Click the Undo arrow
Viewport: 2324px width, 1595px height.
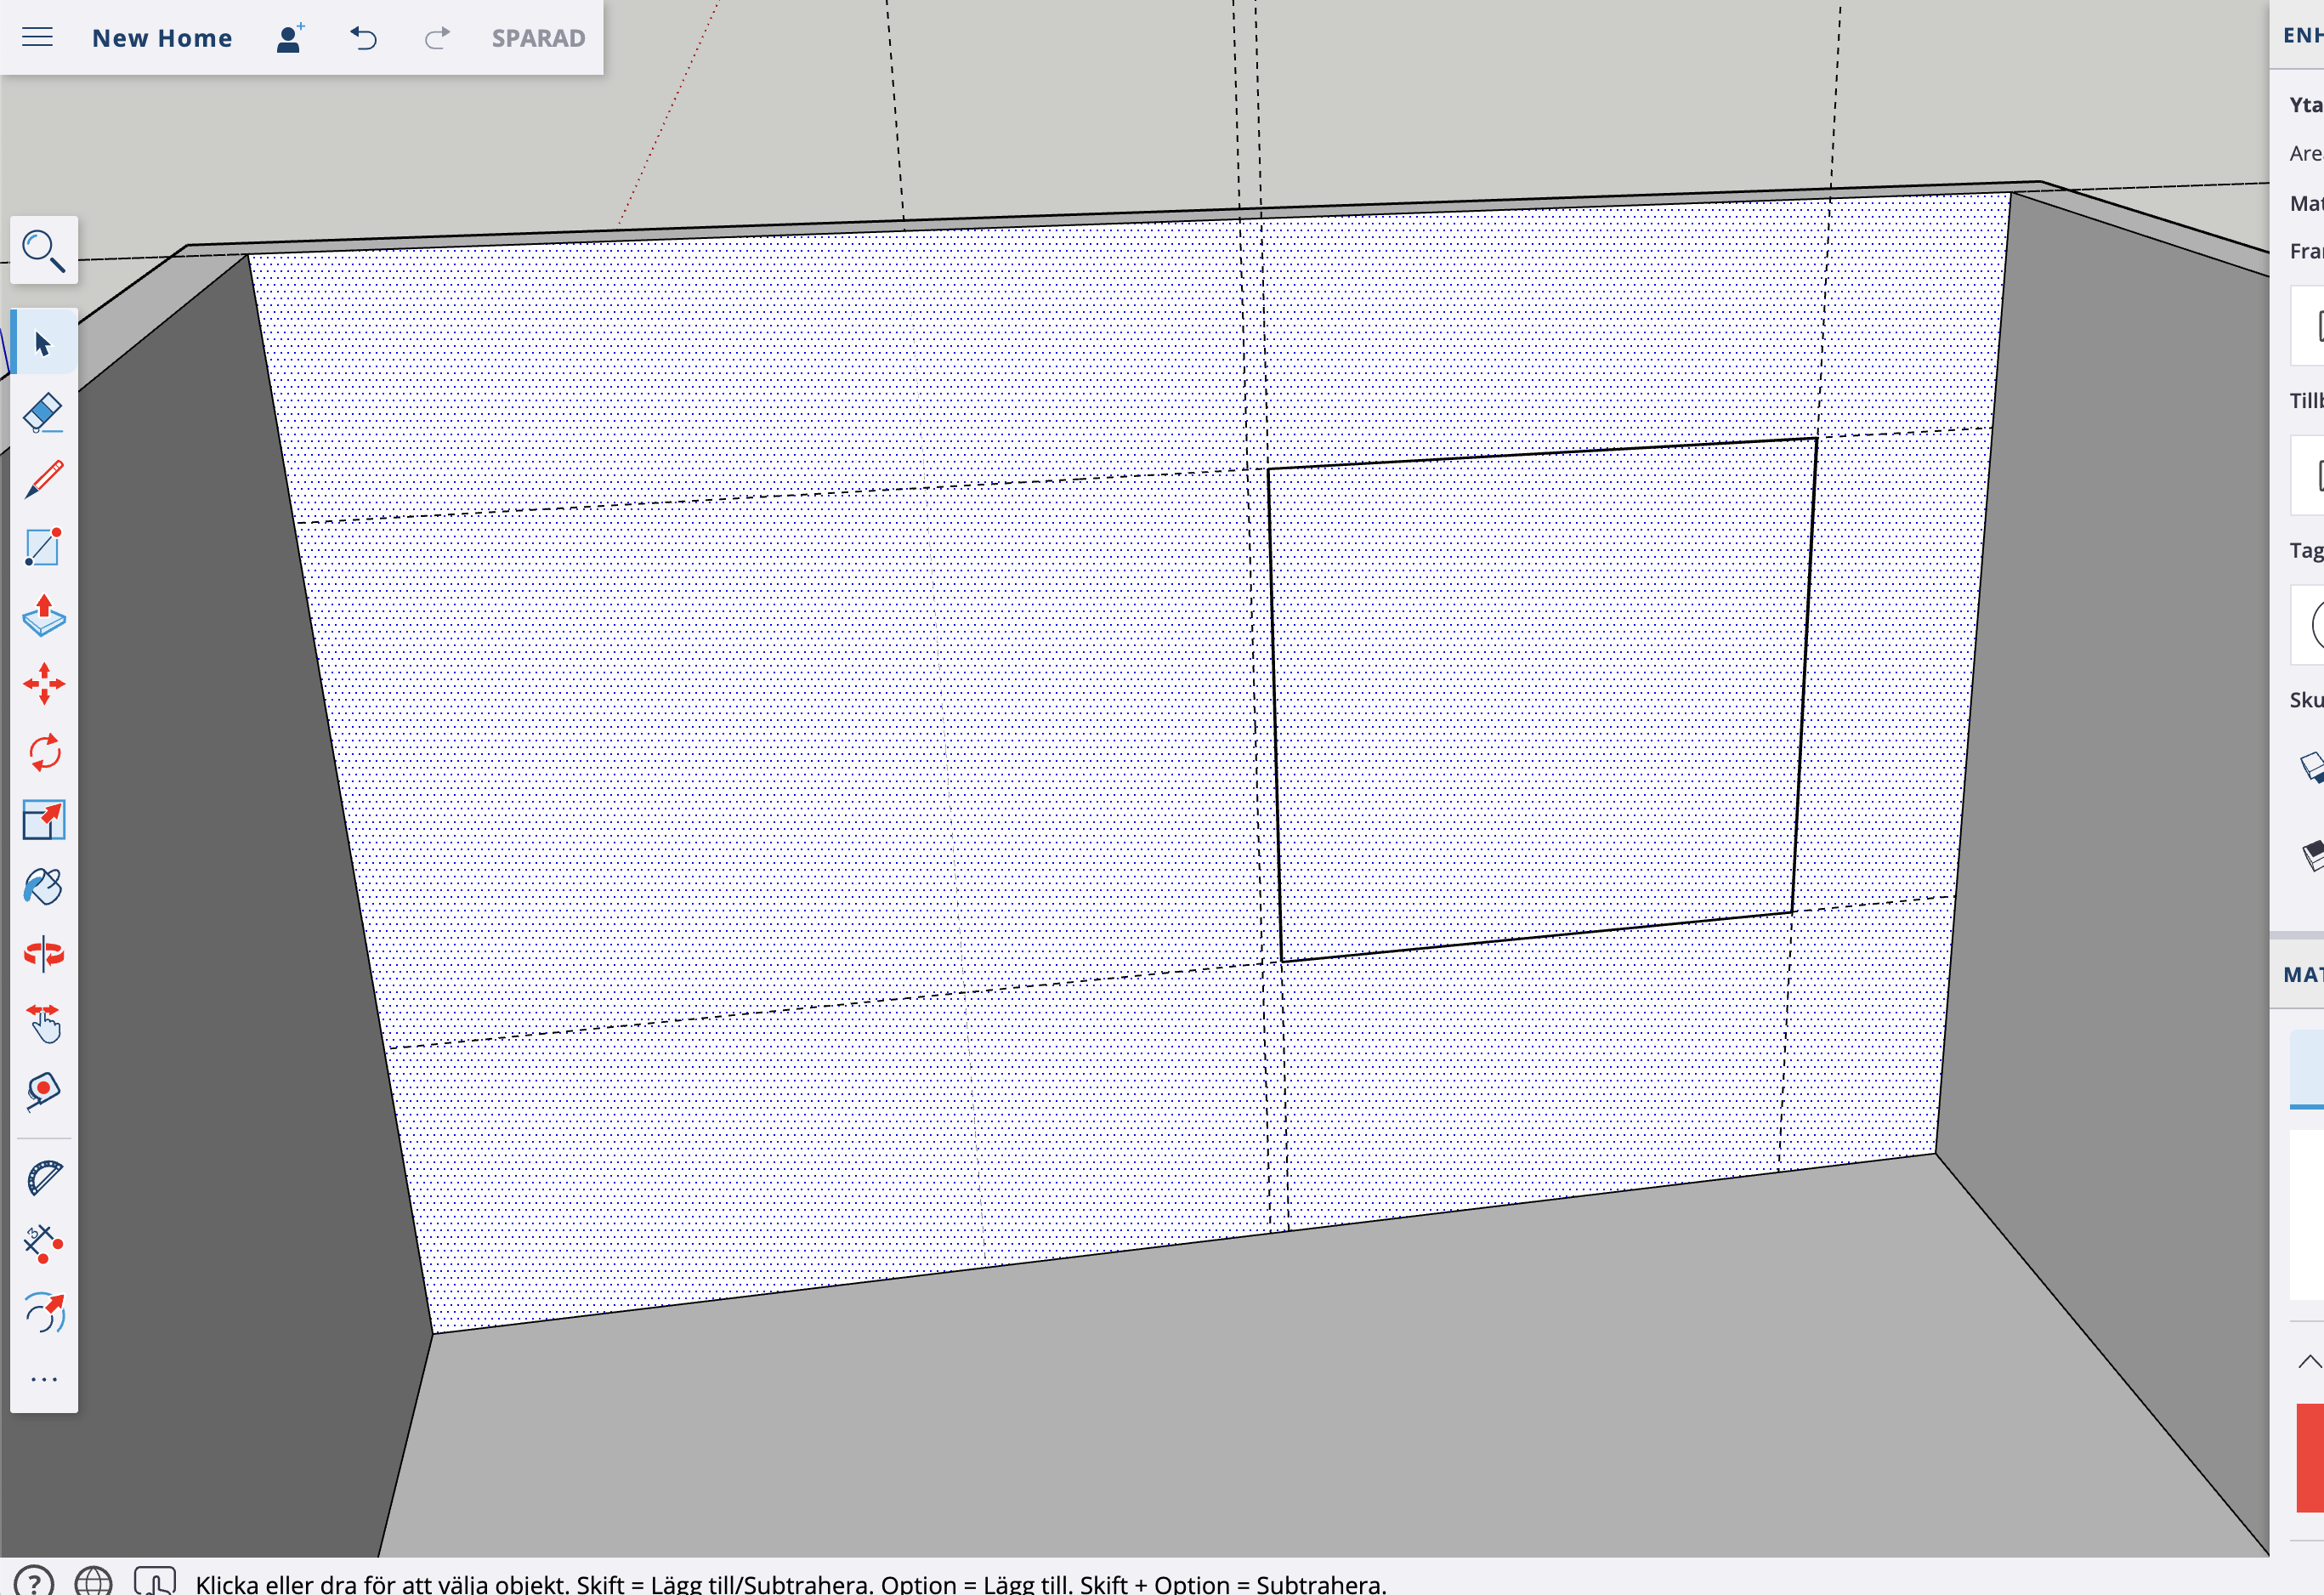click(x=364, y=38)
